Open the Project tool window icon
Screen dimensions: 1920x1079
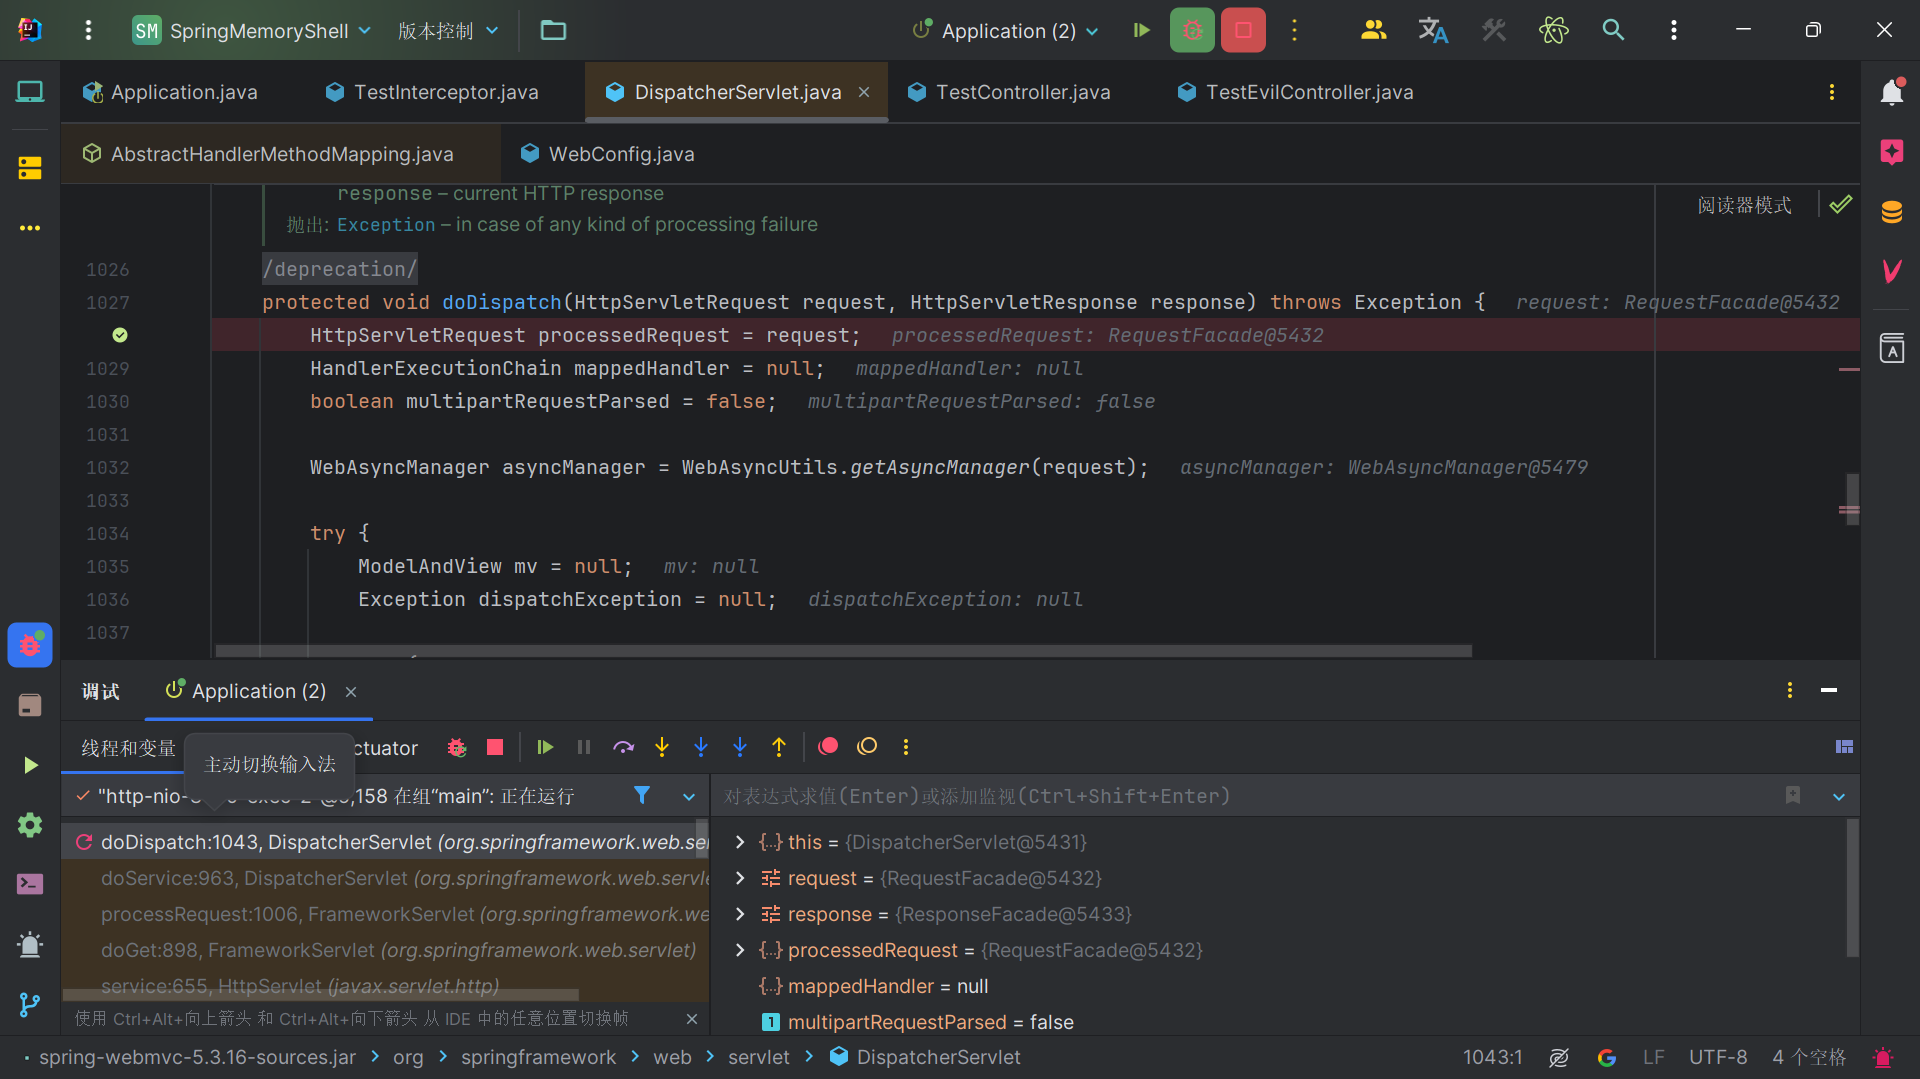pos(30,92)
